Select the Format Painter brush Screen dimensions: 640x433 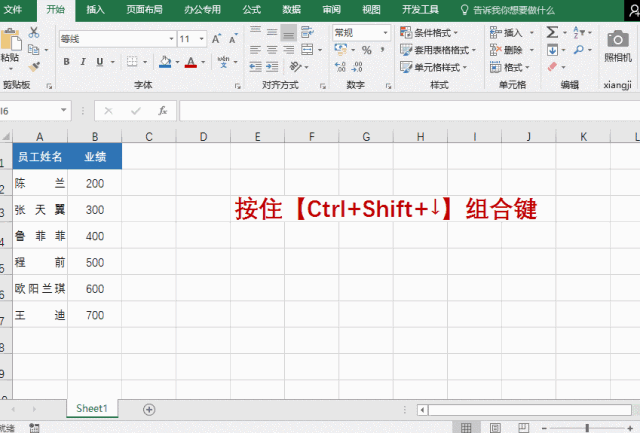point(34,67)
